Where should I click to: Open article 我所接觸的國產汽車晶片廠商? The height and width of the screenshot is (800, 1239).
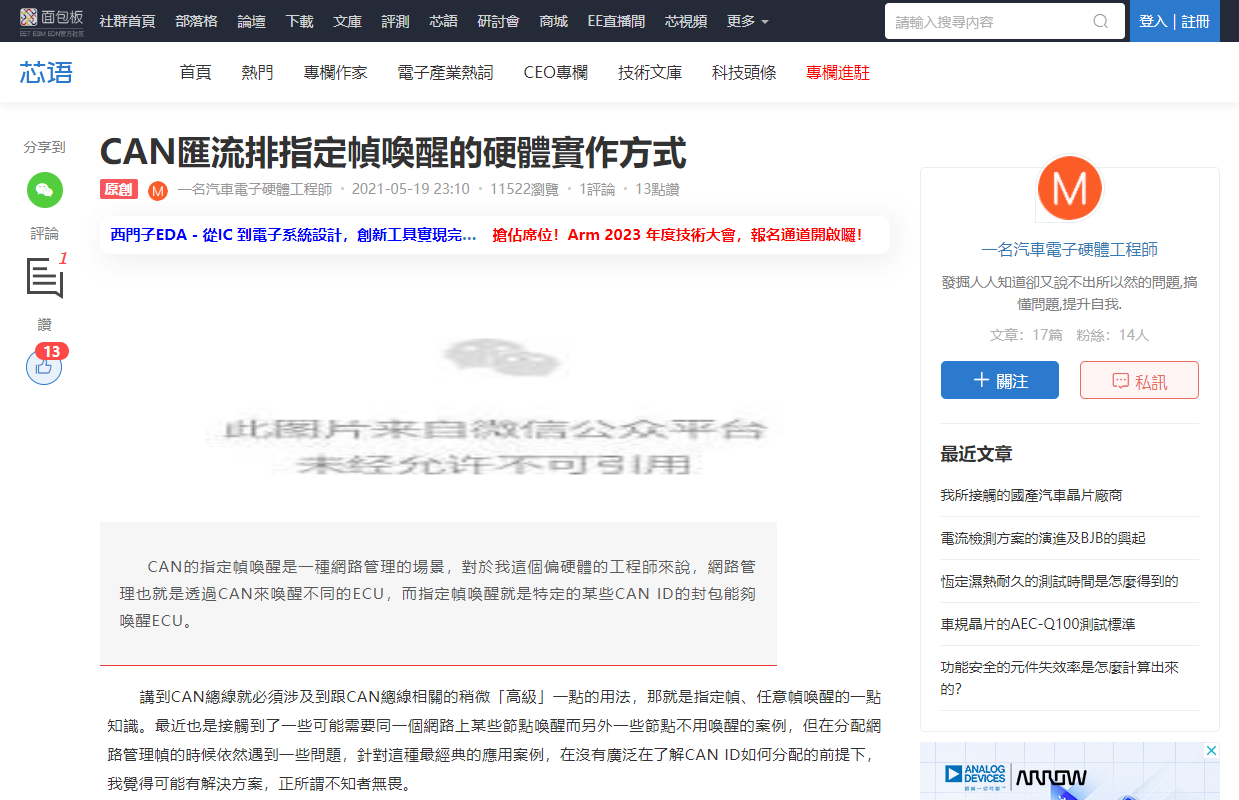(x=1031, y=495)
